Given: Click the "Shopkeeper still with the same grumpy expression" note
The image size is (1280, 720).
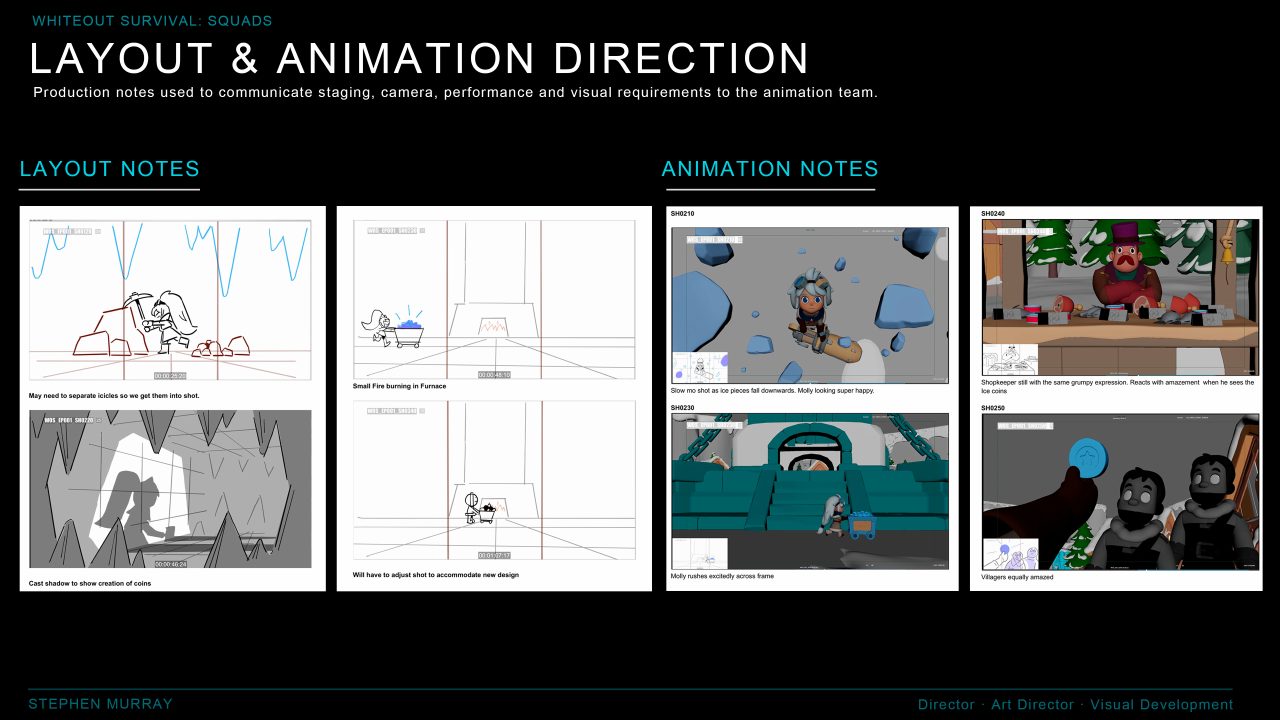Looking at the screenshot, I should [1118, 387].
